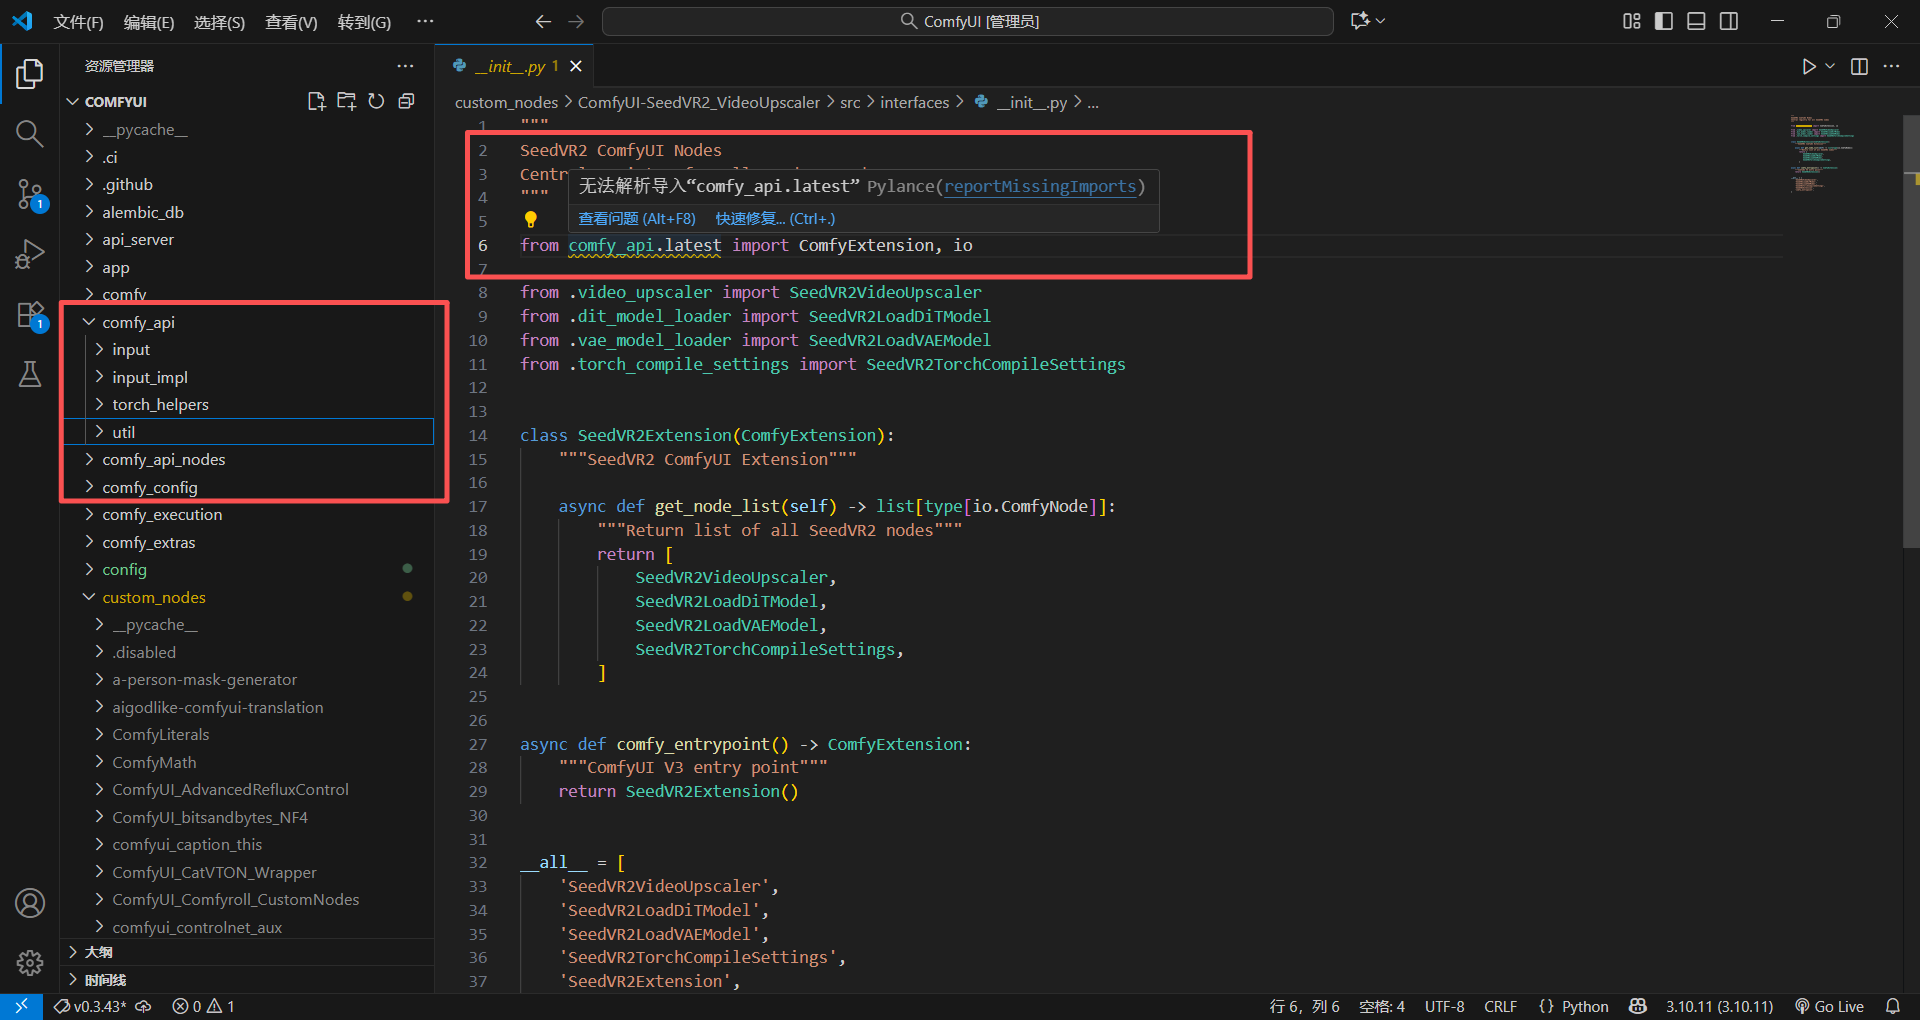Toggle the secondary sidebar visibility
Image resolution: width=1920 pixels, height=1020 pixels.
[1729, 21]
